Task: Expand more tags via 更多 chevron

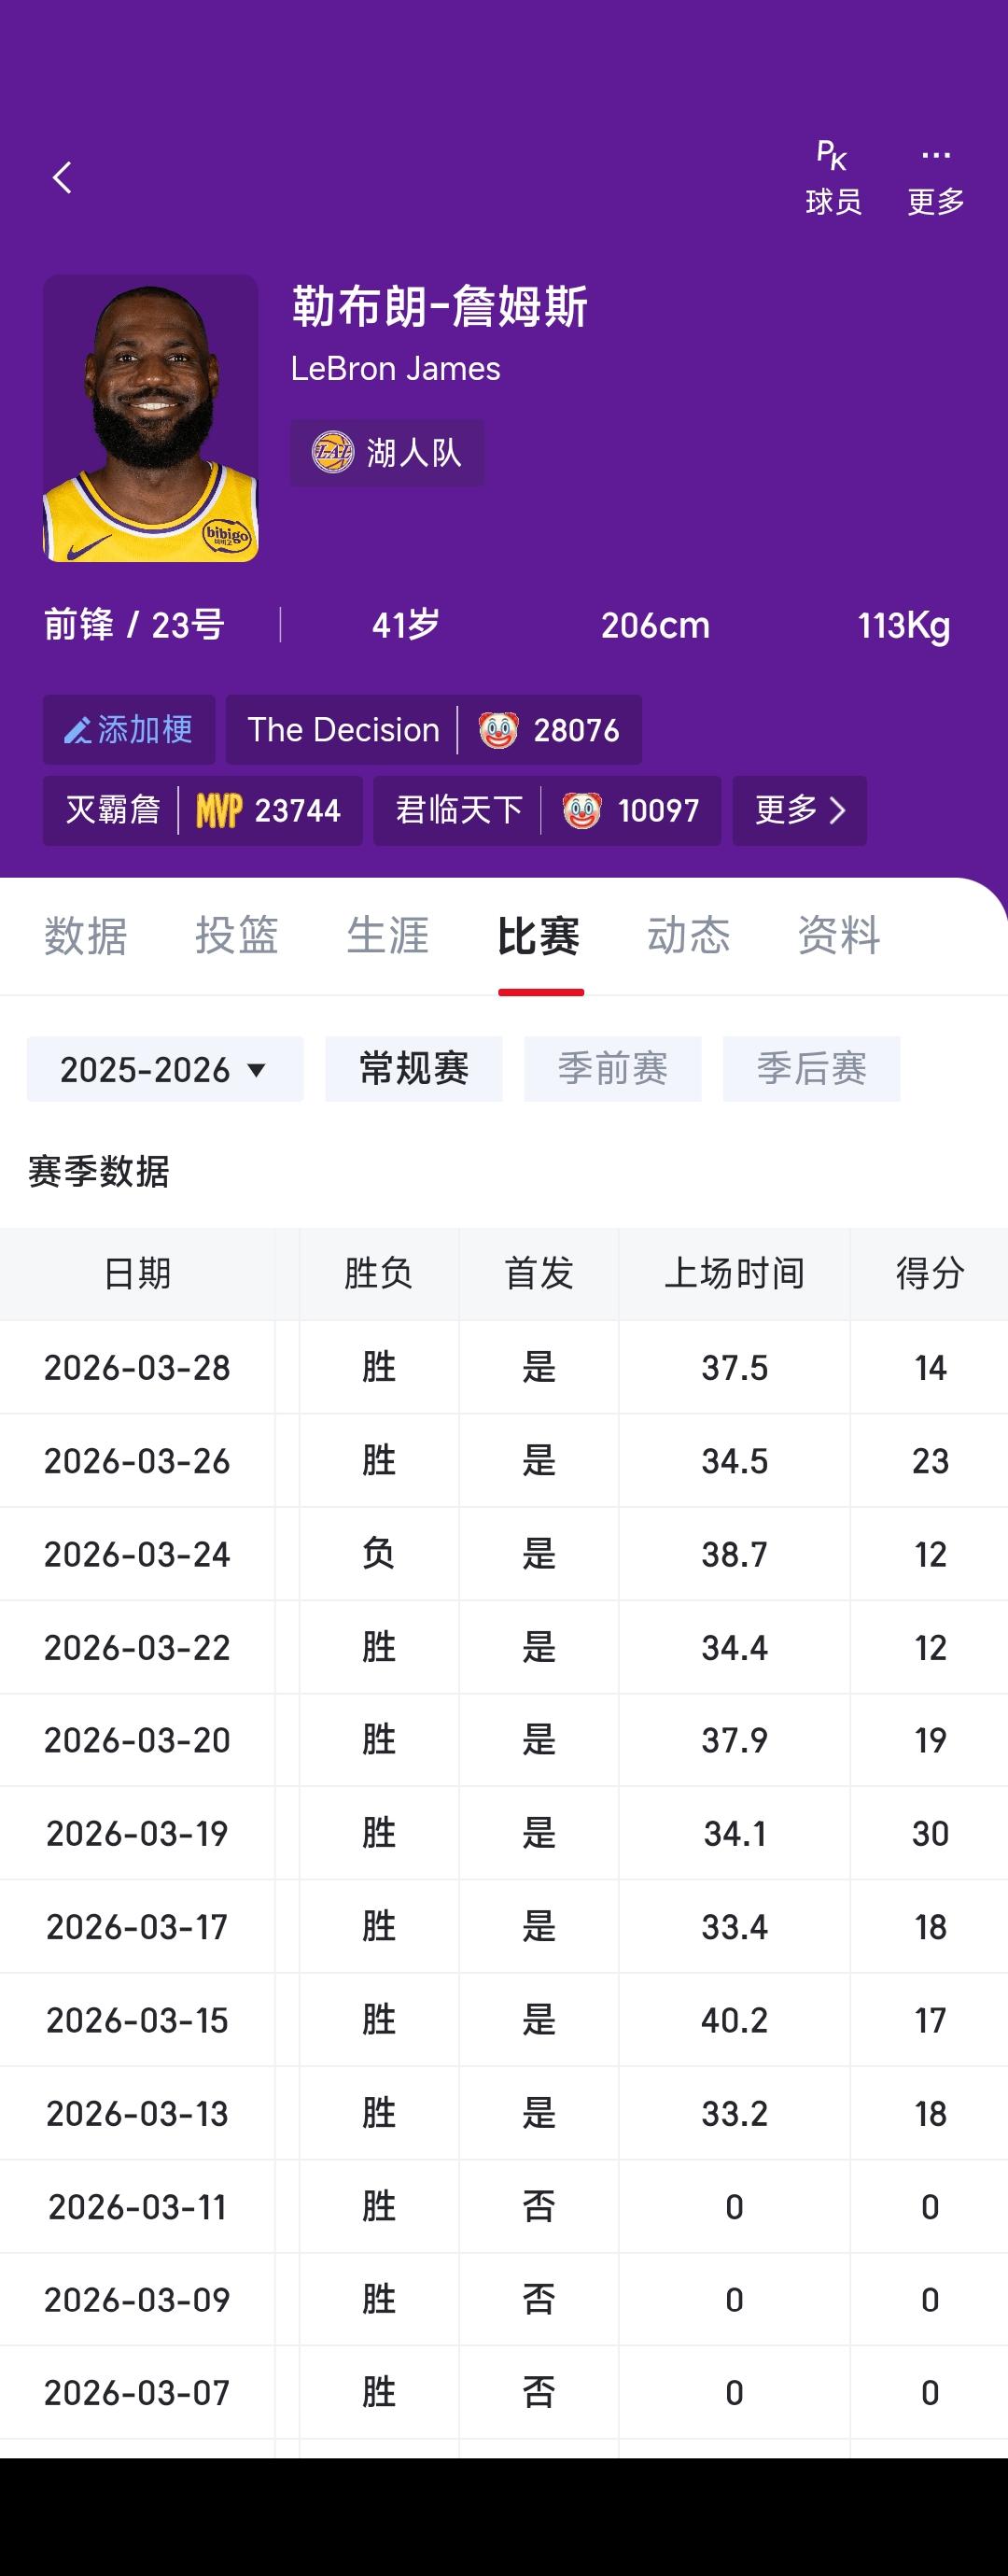Action: tap(800, 811)
